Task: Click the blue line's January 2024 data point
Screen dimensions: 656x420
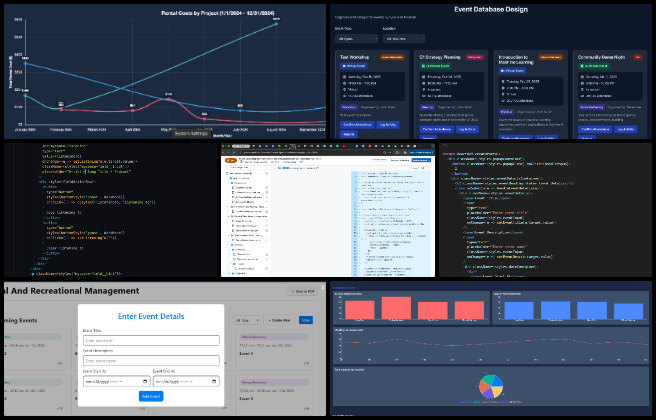Action: click(x=26, y=63)
